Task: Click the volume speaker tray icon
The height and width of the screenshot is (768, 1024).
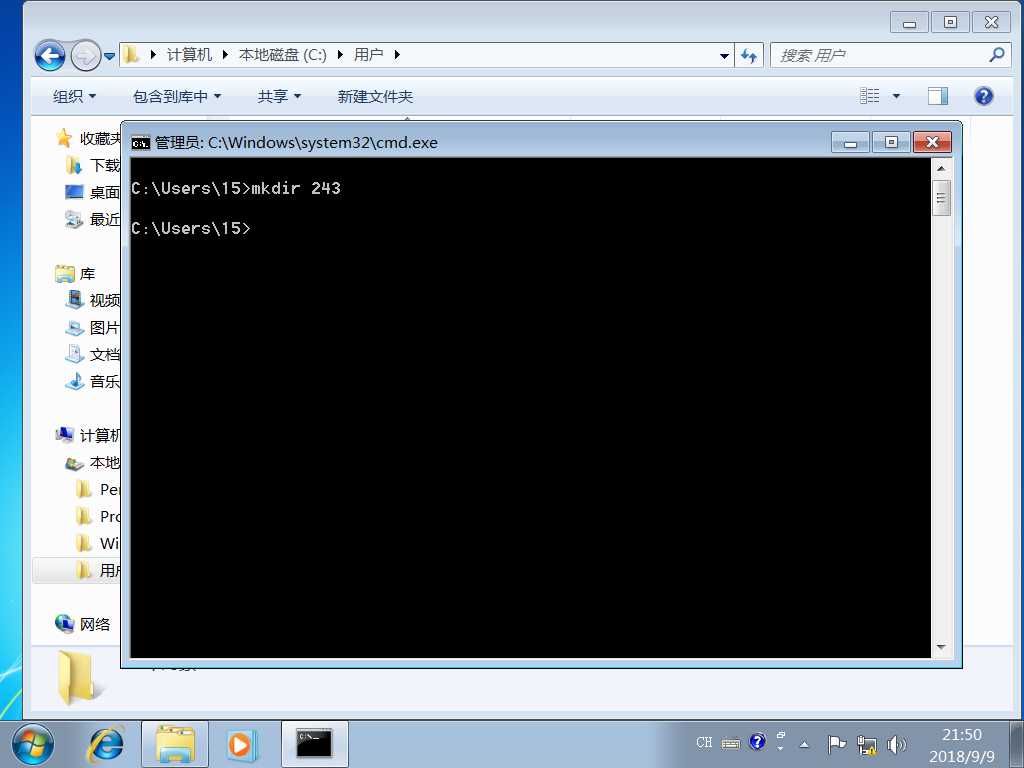Action: pos(897,744)
